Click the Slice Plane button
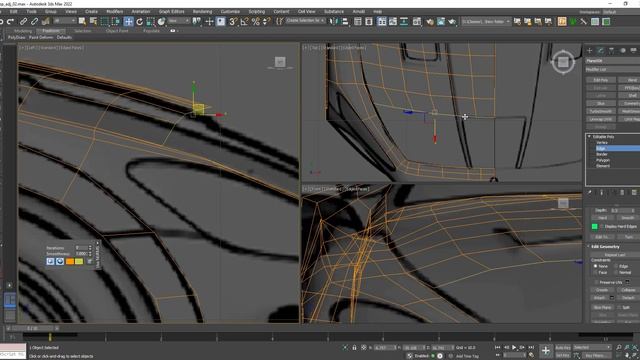Viewport: 640px width, 360px height. [602, 307]
